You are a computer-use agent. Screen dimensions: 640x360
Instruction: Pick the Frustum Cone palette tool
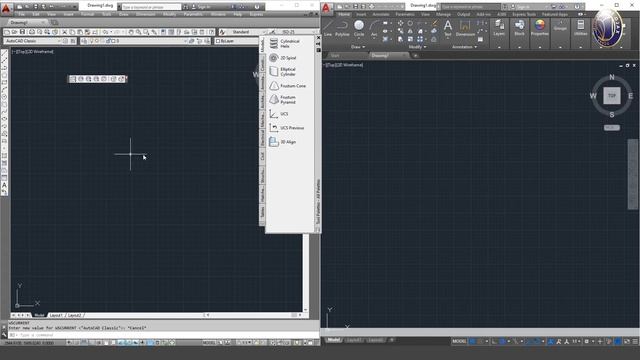287,86
